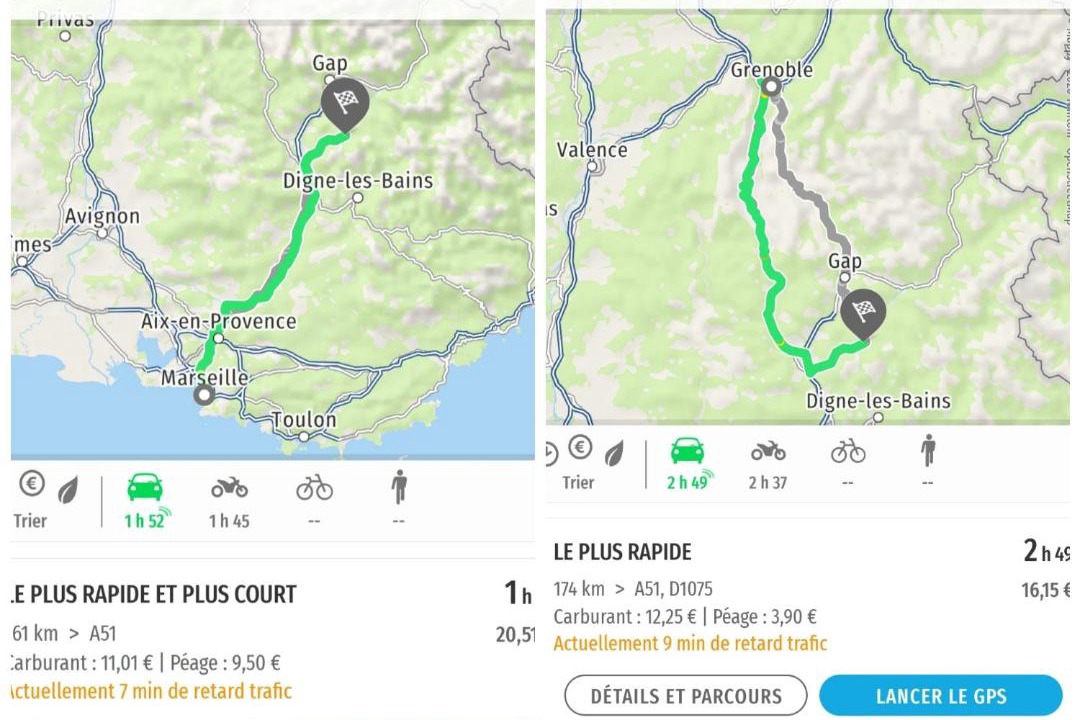1080x720 pixels.
Task: Choose walking mode in the Marseille route panel
Action: tap(400, 497)
